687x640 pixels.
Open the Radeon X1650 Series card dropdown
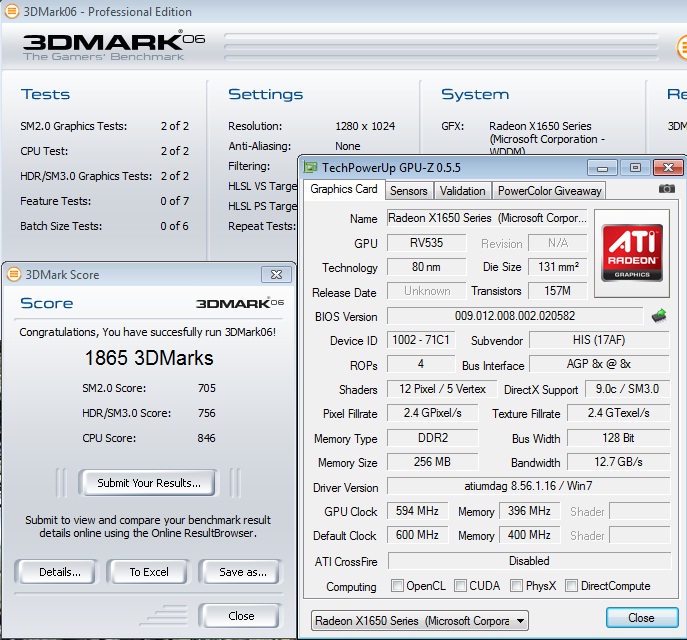click(420, 621)
